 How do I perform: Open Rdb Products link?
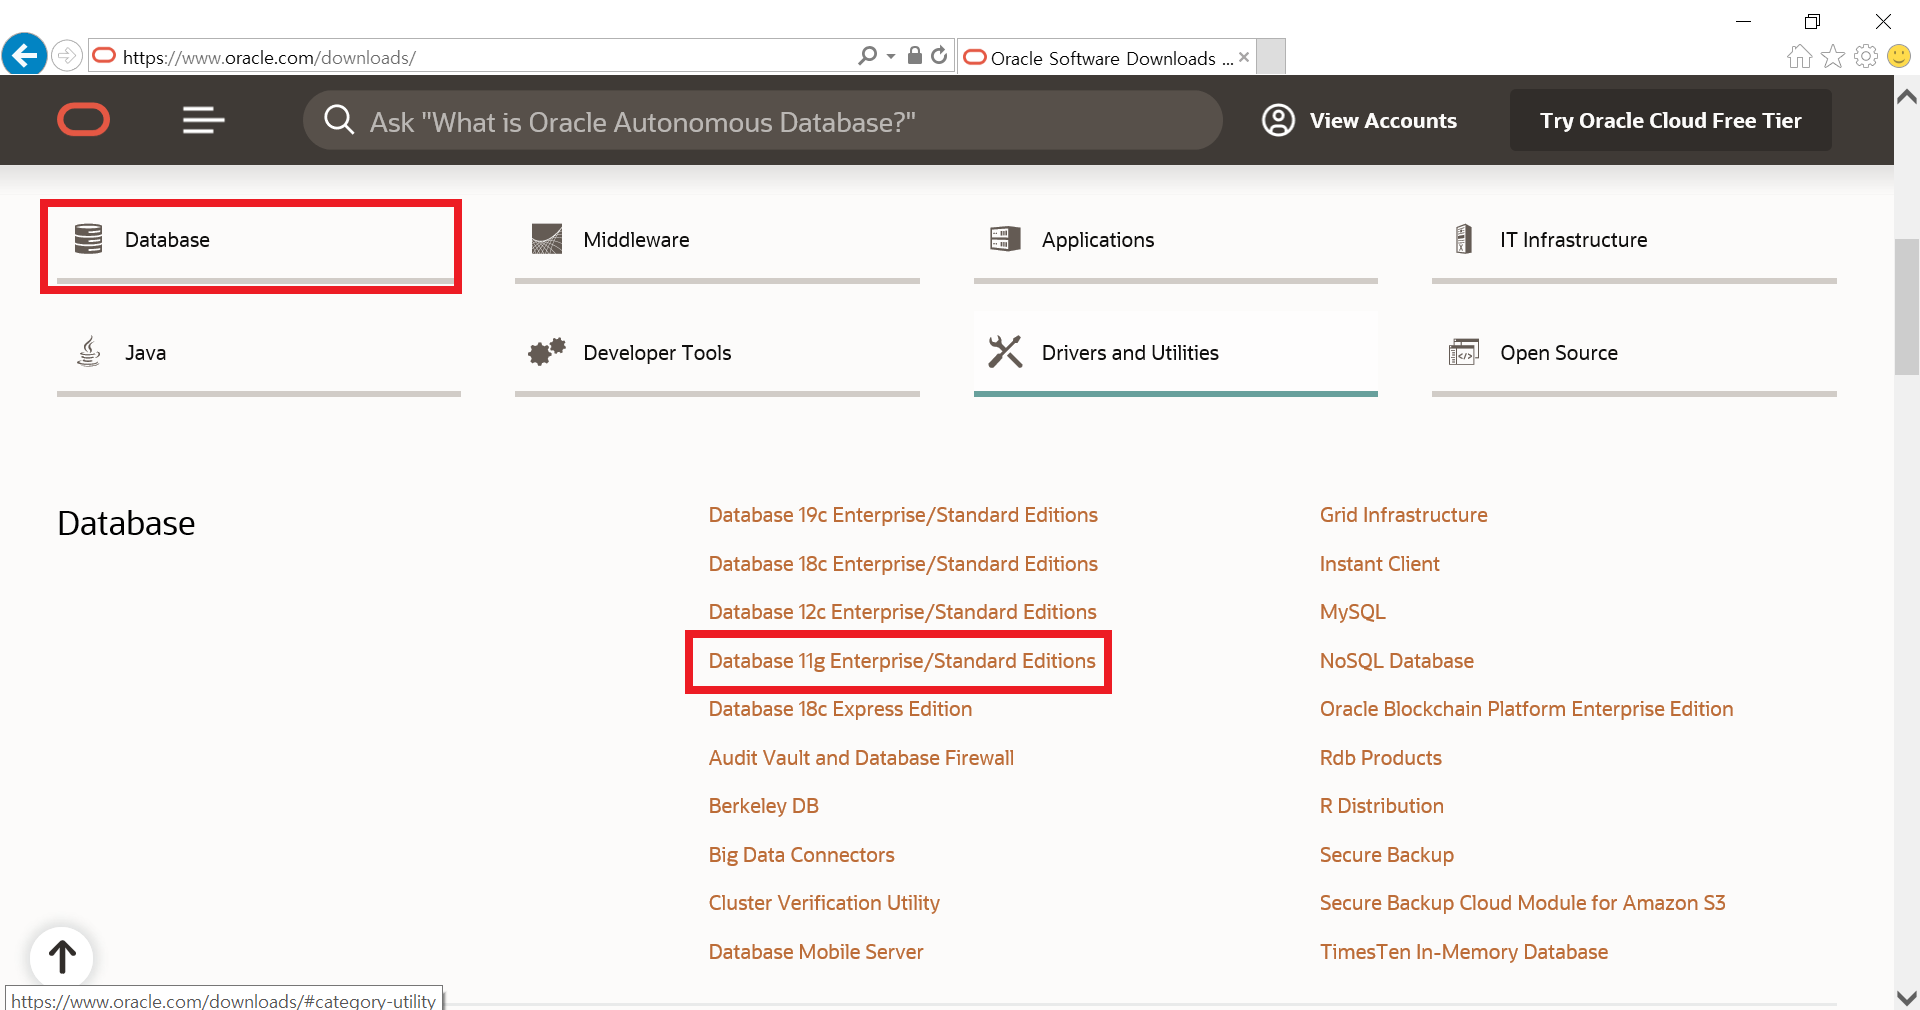tap(1380, 758)
